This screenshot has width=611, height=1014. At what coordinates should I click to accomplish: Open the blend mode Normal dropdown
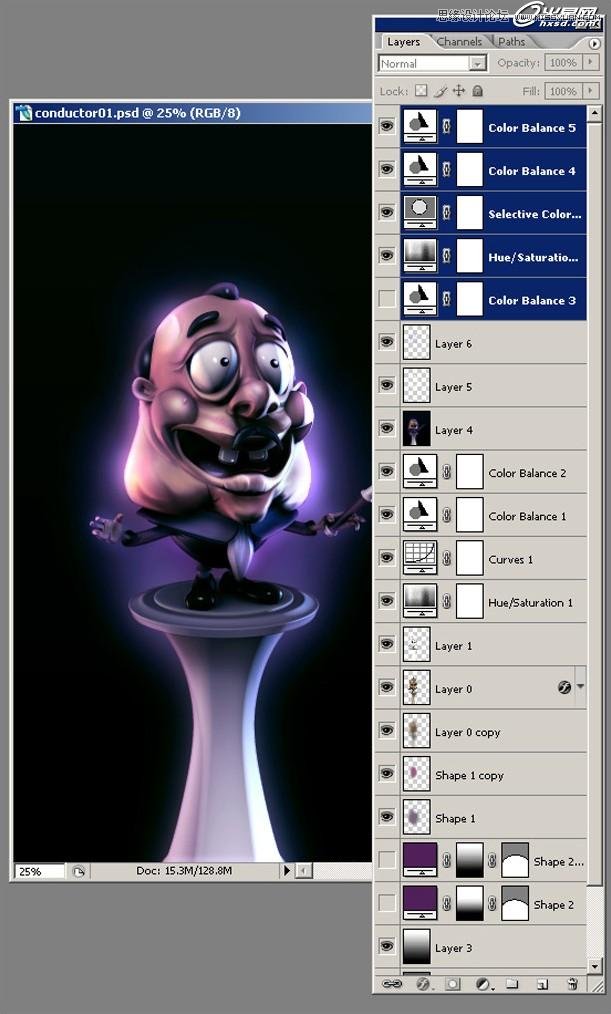click(x=478, y=63)
